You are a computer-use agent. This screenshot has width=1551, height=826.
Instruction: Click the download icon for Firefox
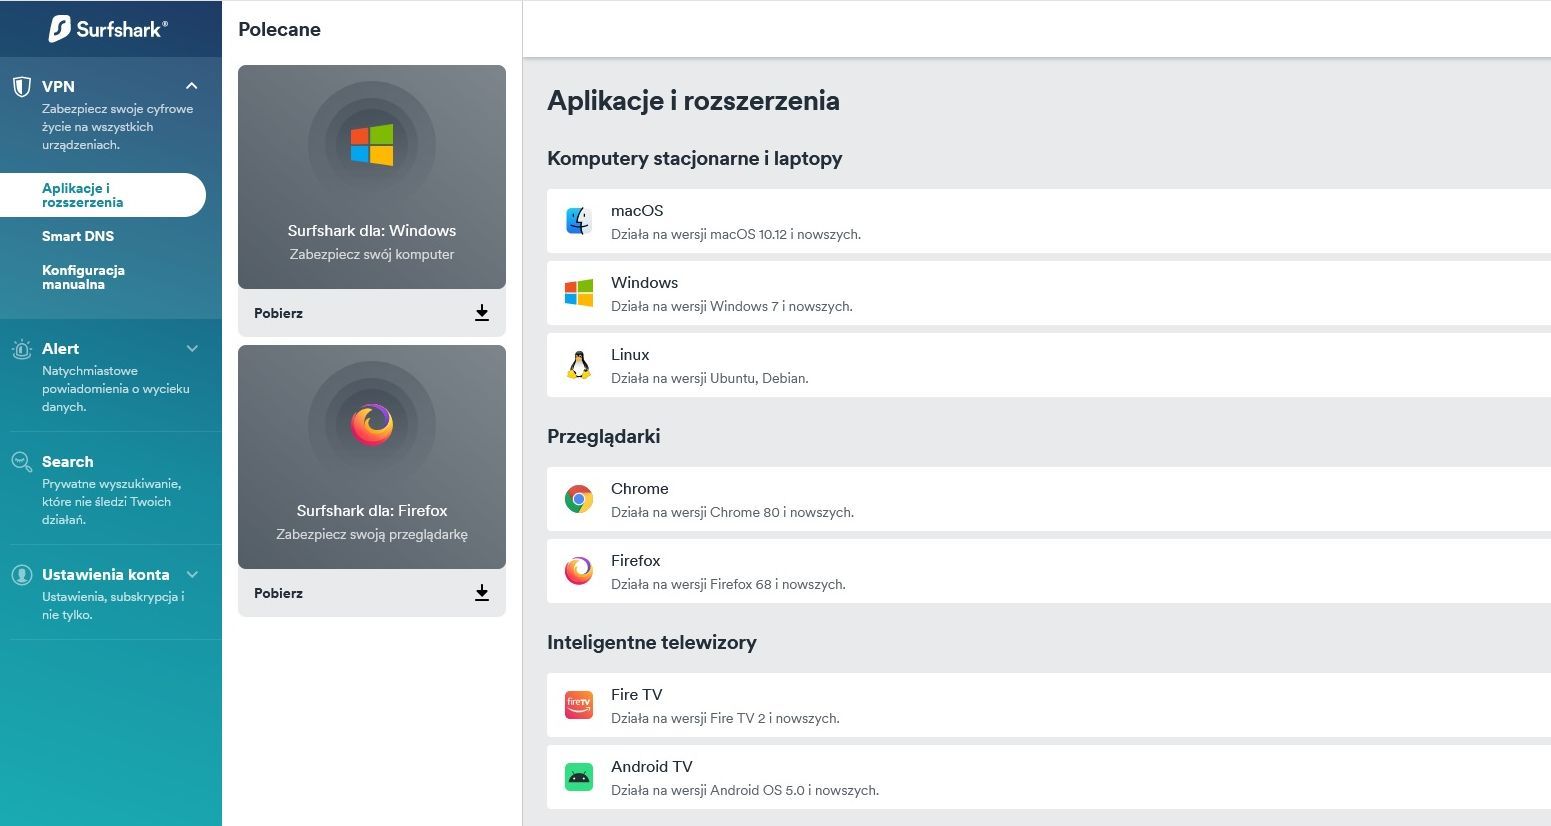482,593
